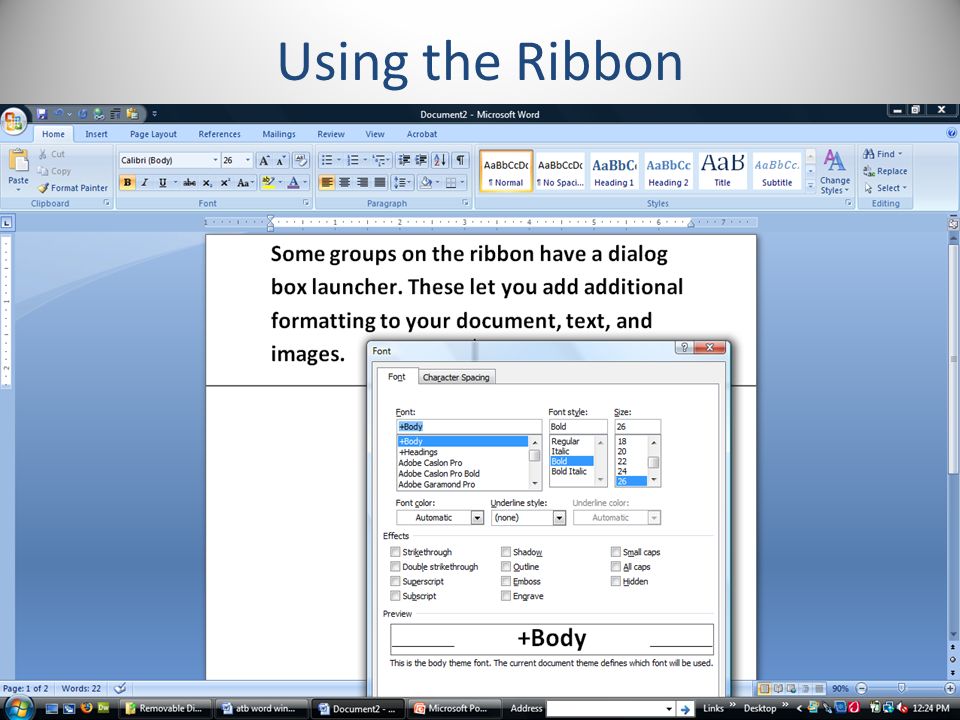Center text in Paragraph group

coord(345,182)
